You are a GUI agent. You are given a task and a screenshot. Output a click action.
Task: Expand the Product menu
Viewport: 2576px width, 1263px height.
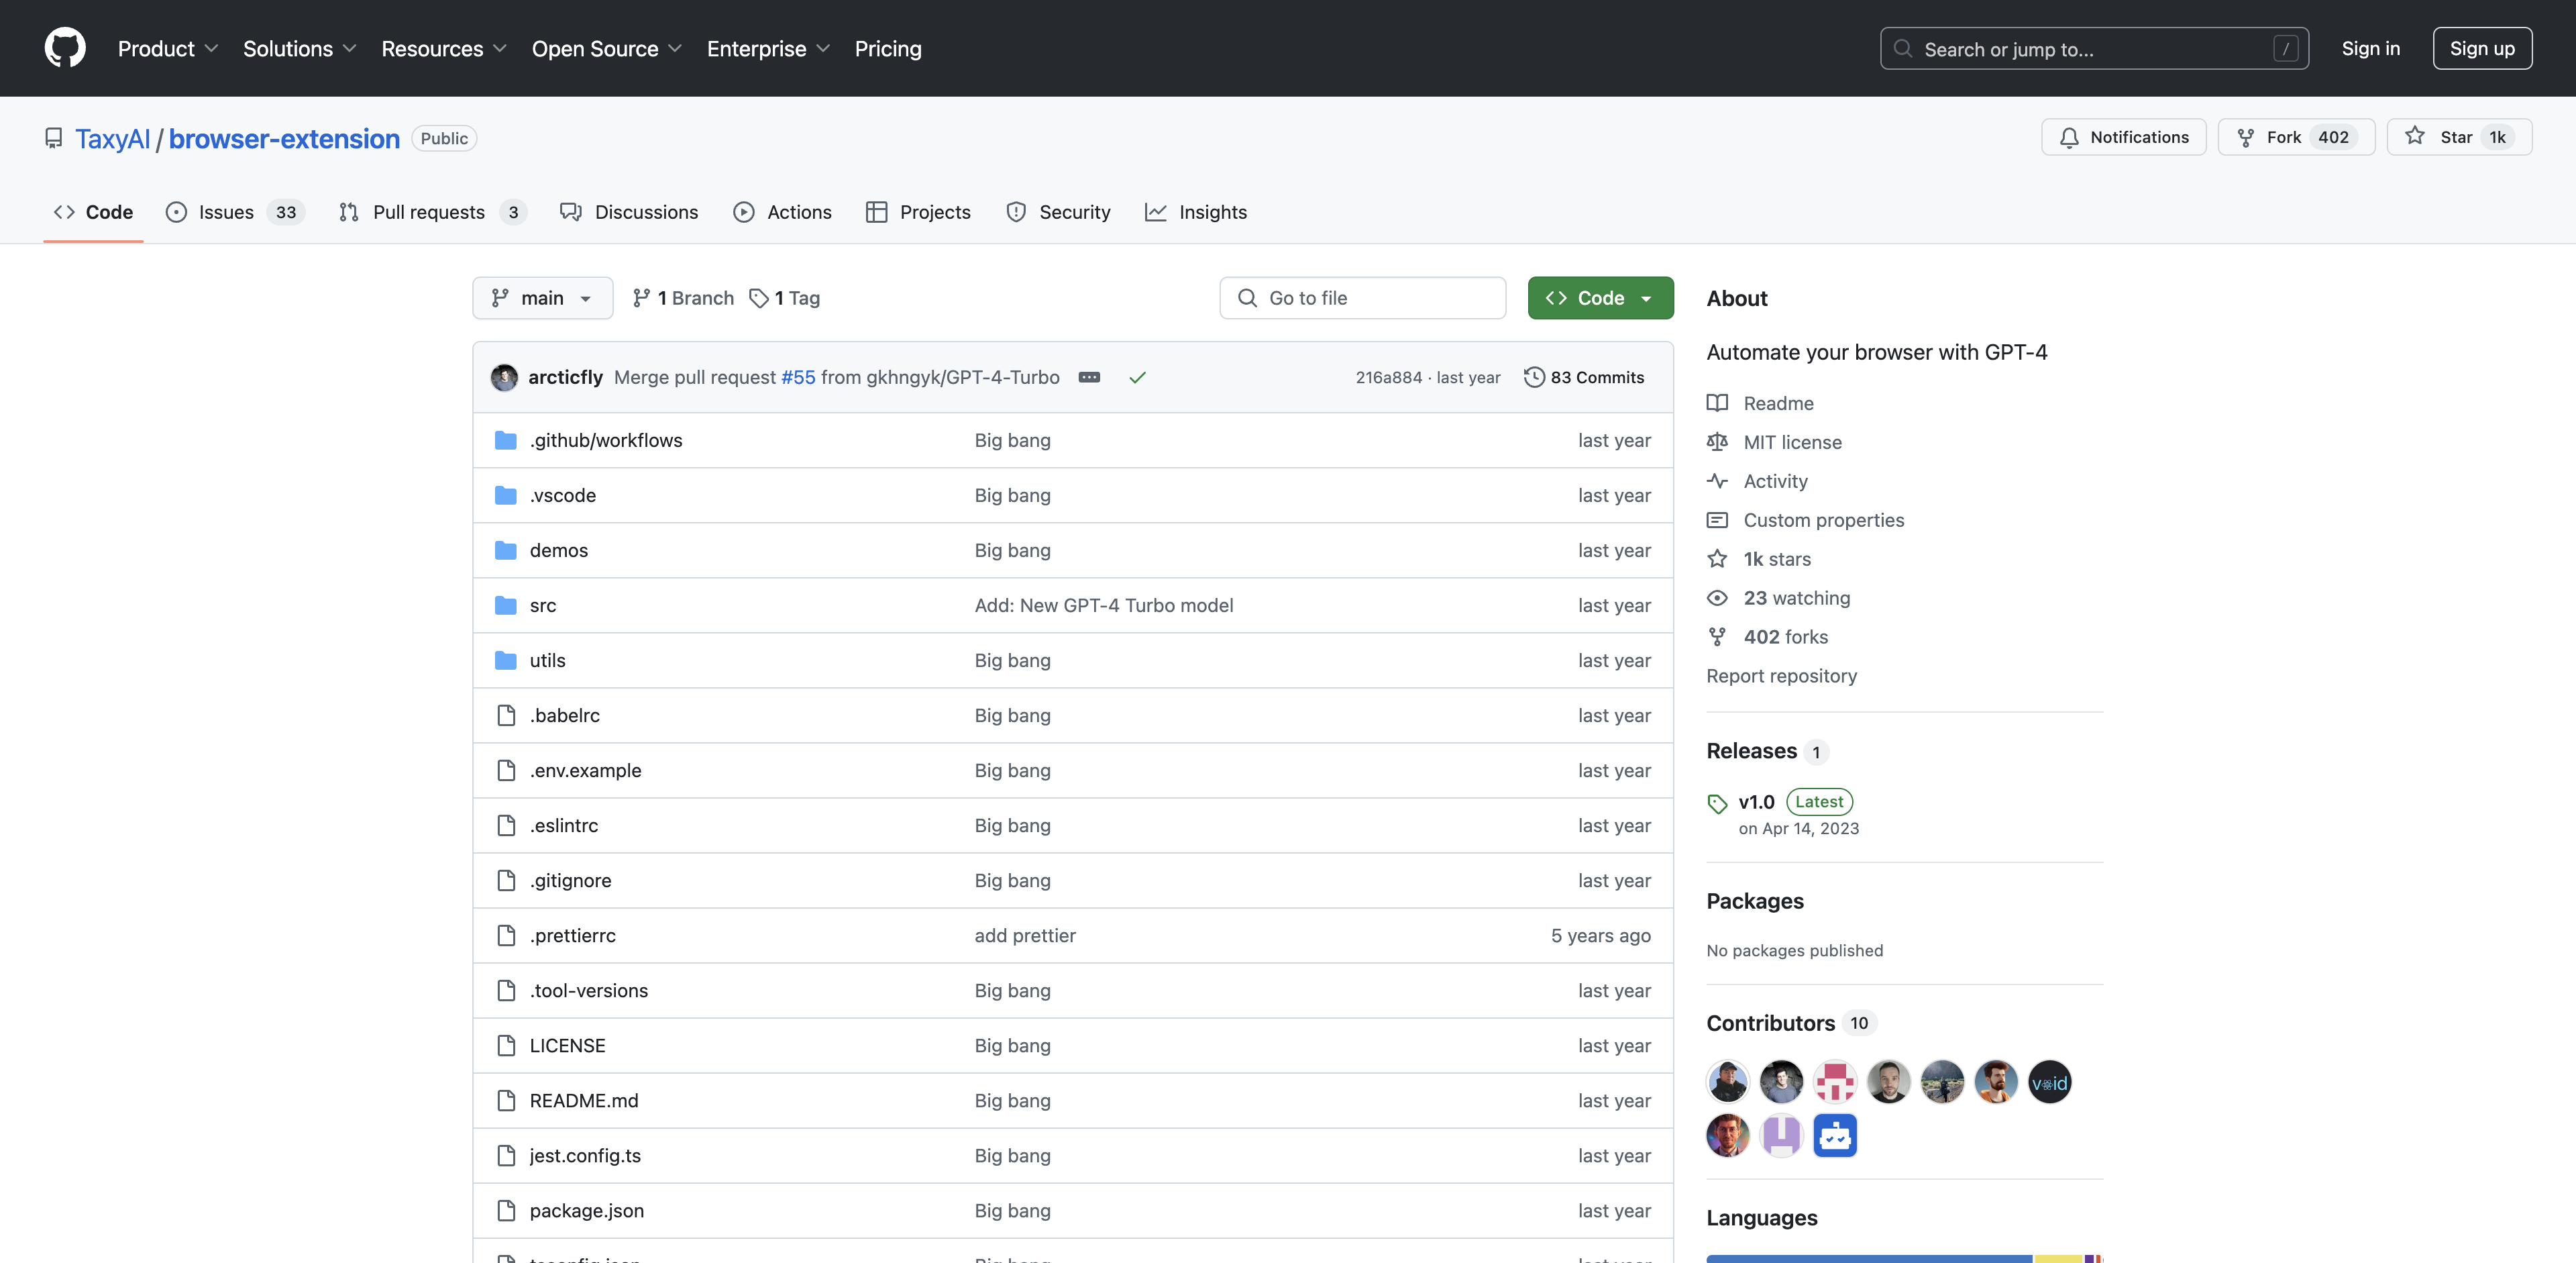(168, 48)
